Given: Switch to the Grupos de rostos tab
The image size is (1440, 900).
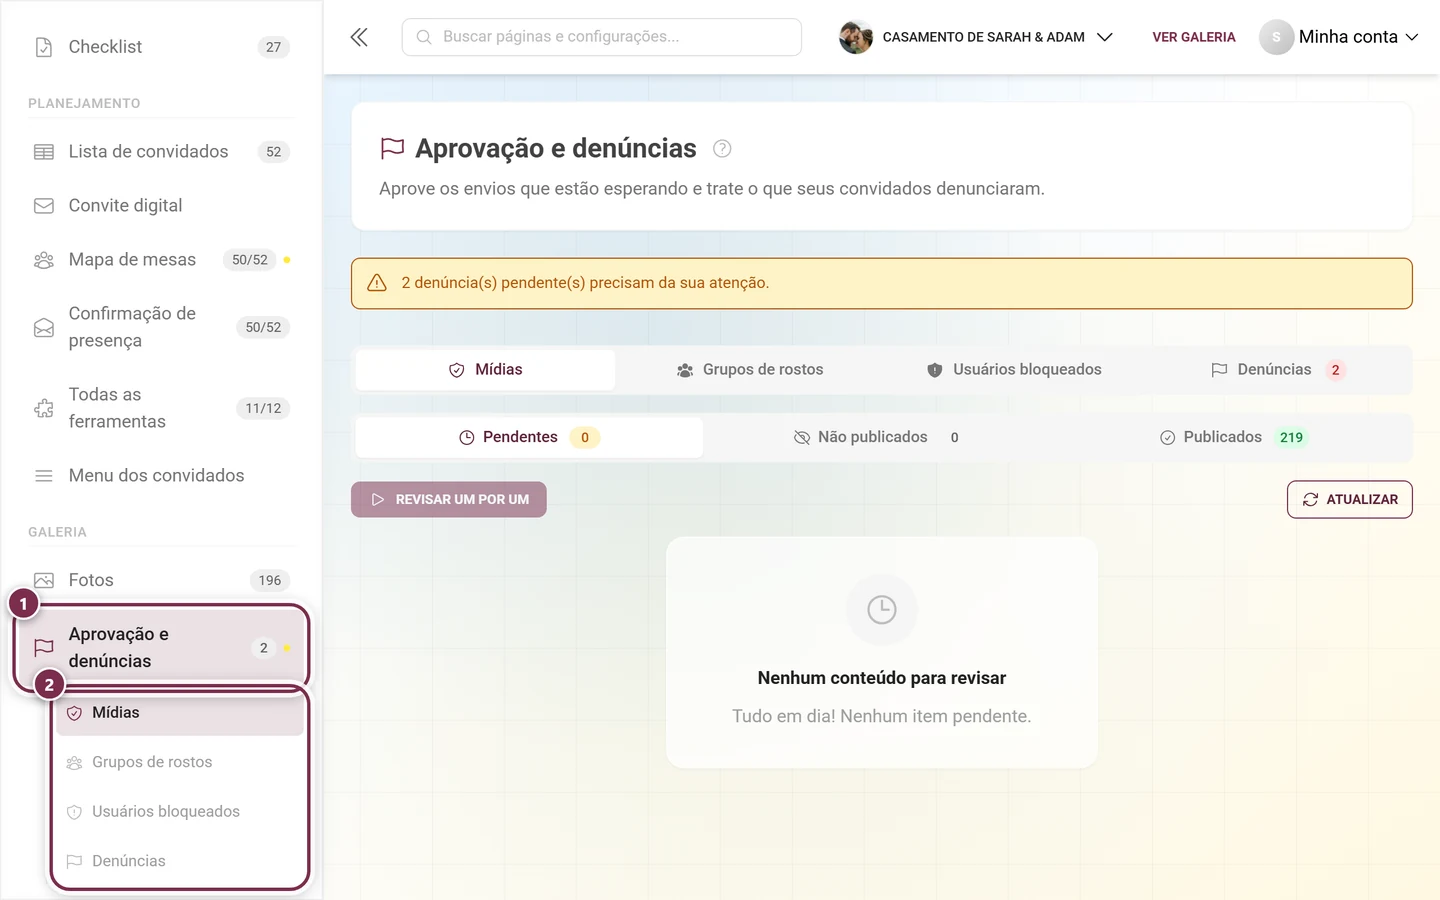Looking at the screenshot, I should click(750, 370).
